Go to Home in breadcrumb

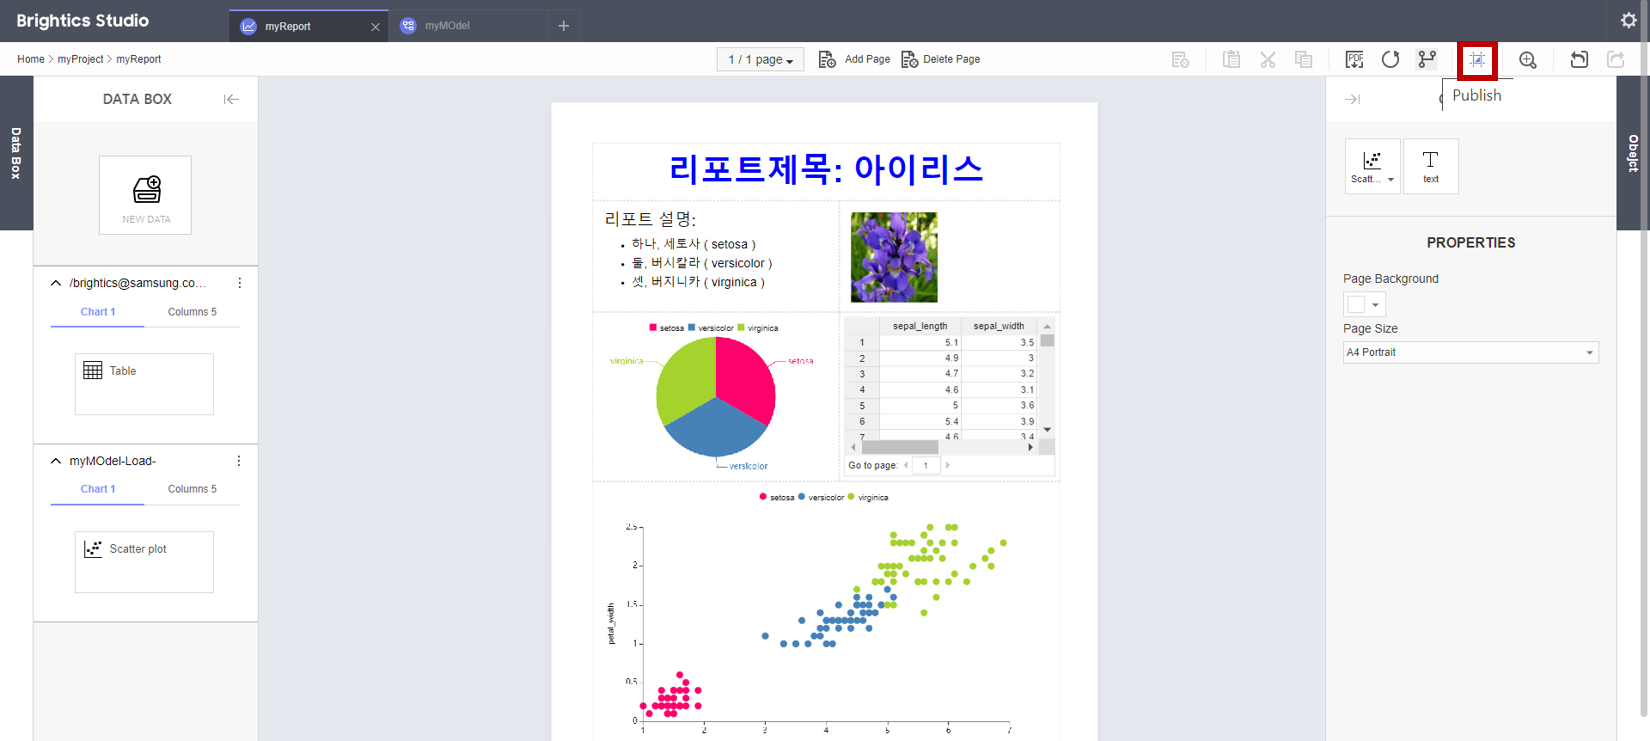(31, 59)
